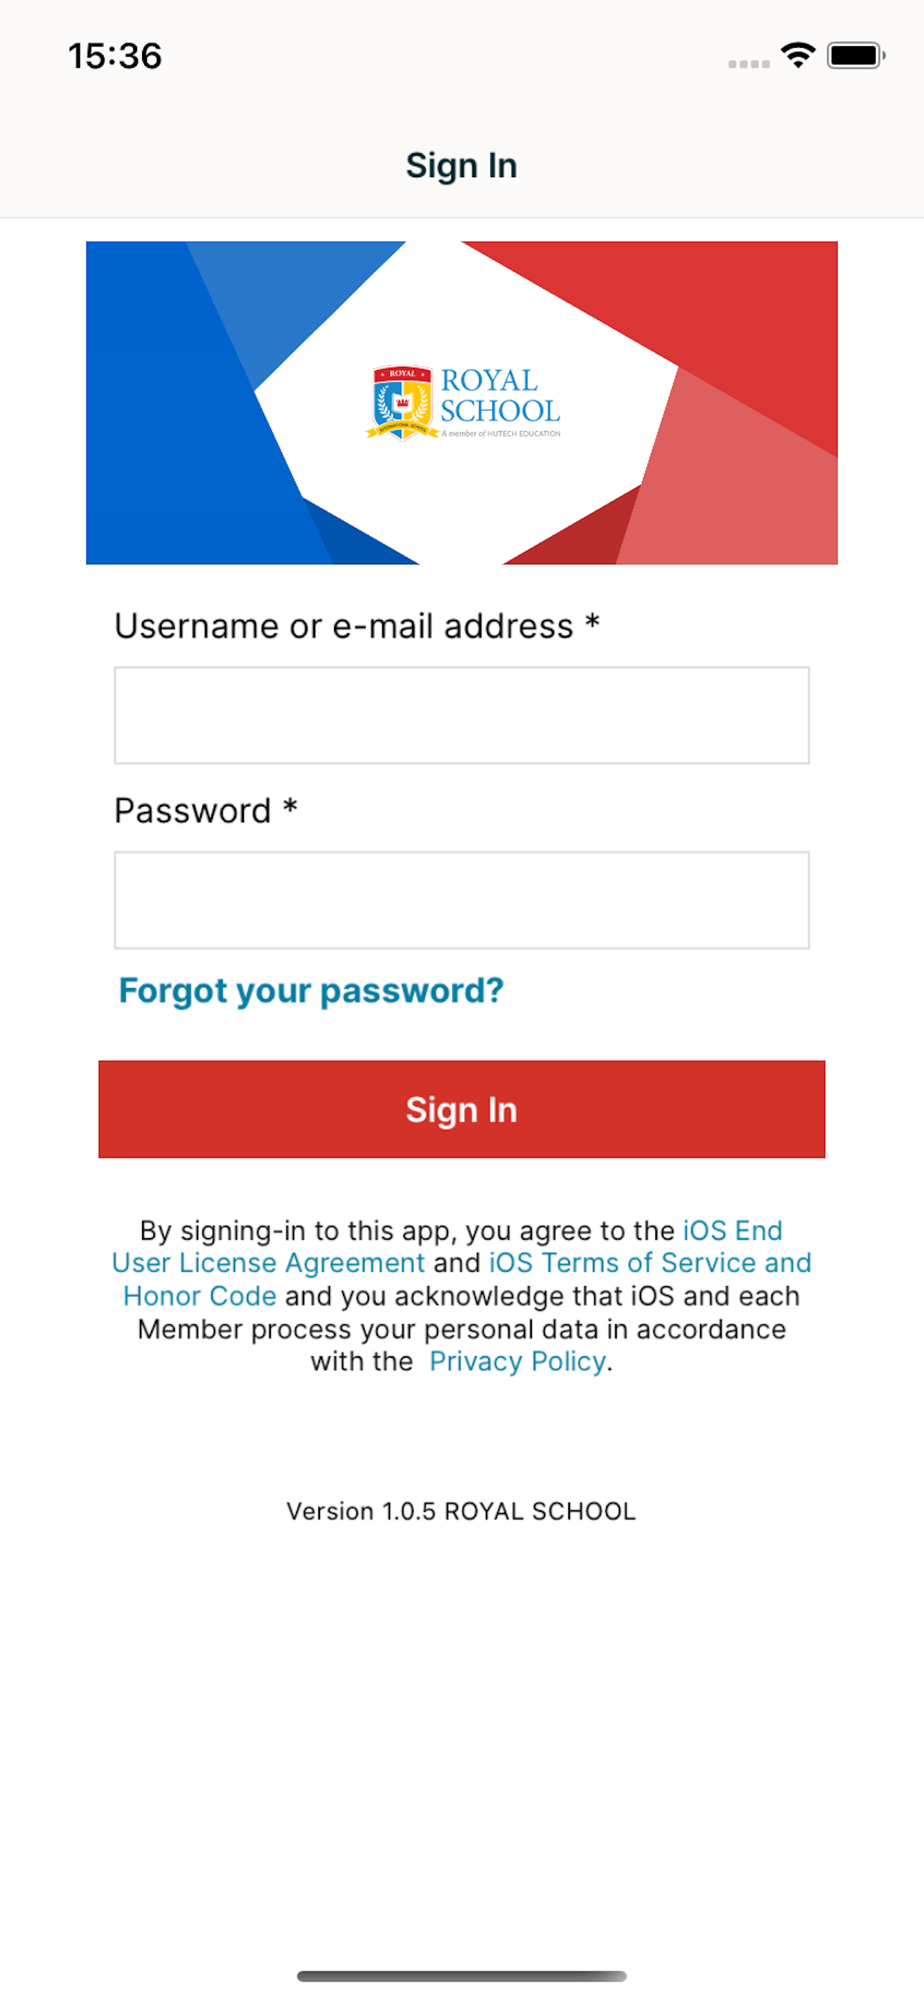Screen dimensions: 924x2000
Task: Tap the cellular signal dots
Action: coord(749,64)
